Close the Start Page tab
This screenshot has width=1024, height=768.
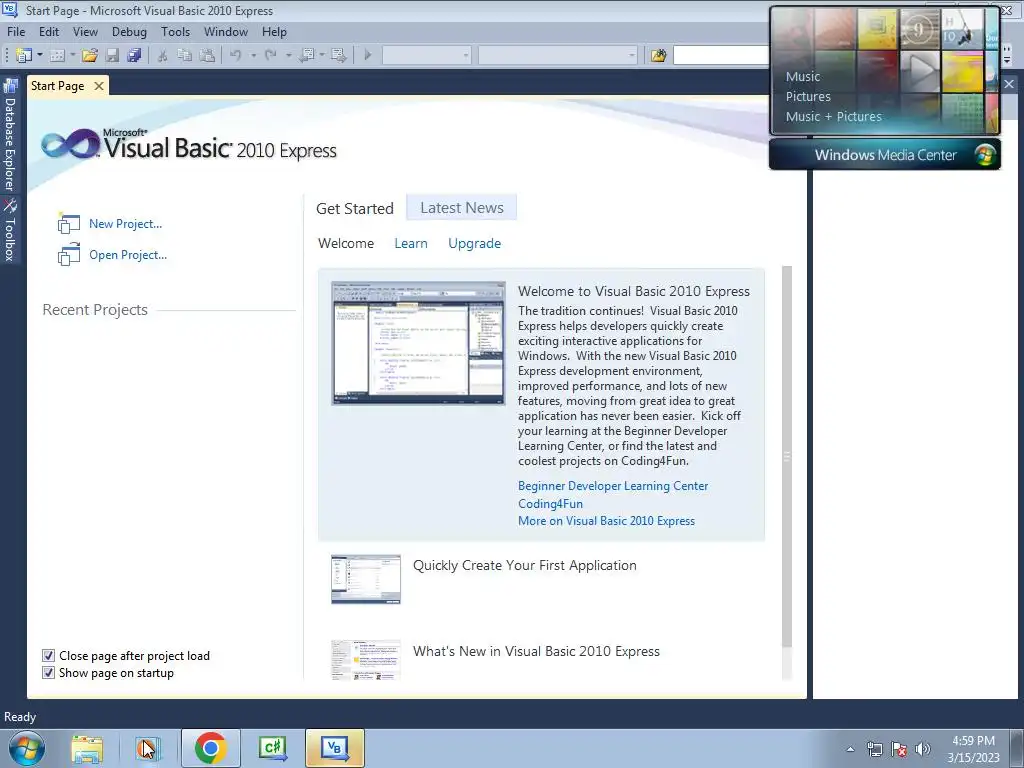pyautogui.click(x=99, y=86)
